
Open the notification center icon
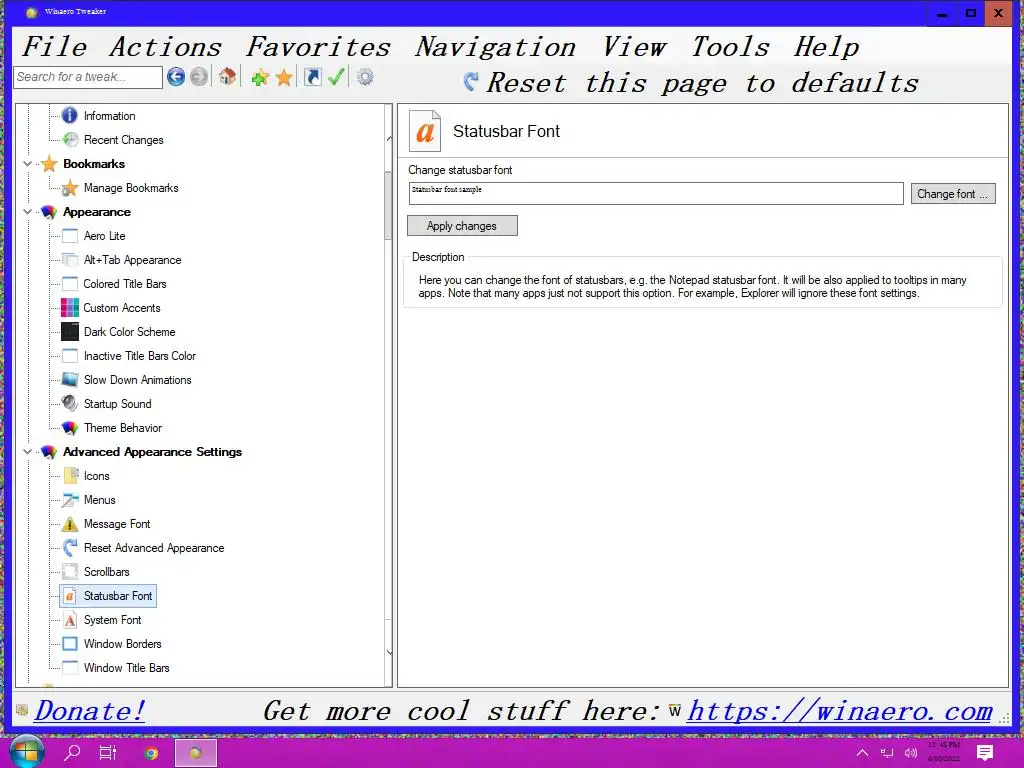985,752
